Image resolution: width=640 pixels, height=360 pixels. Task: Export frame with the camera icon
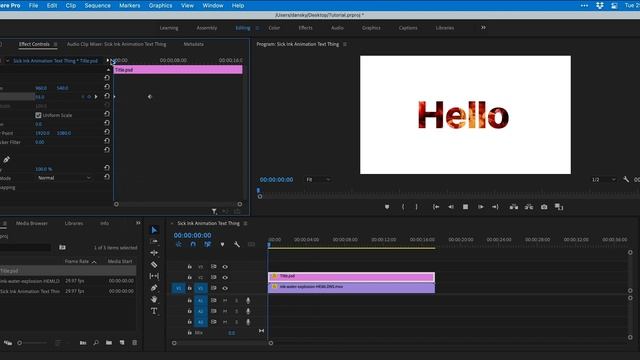click(x=544, y=207)
